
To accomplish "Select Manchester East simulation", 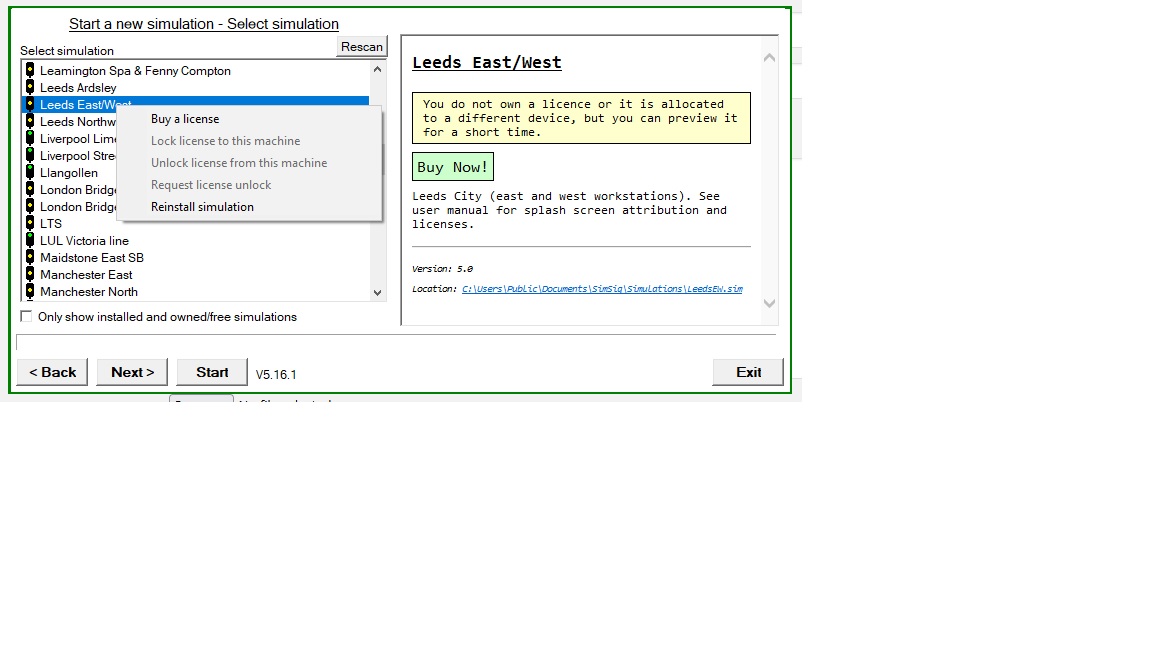I will 86,274.
